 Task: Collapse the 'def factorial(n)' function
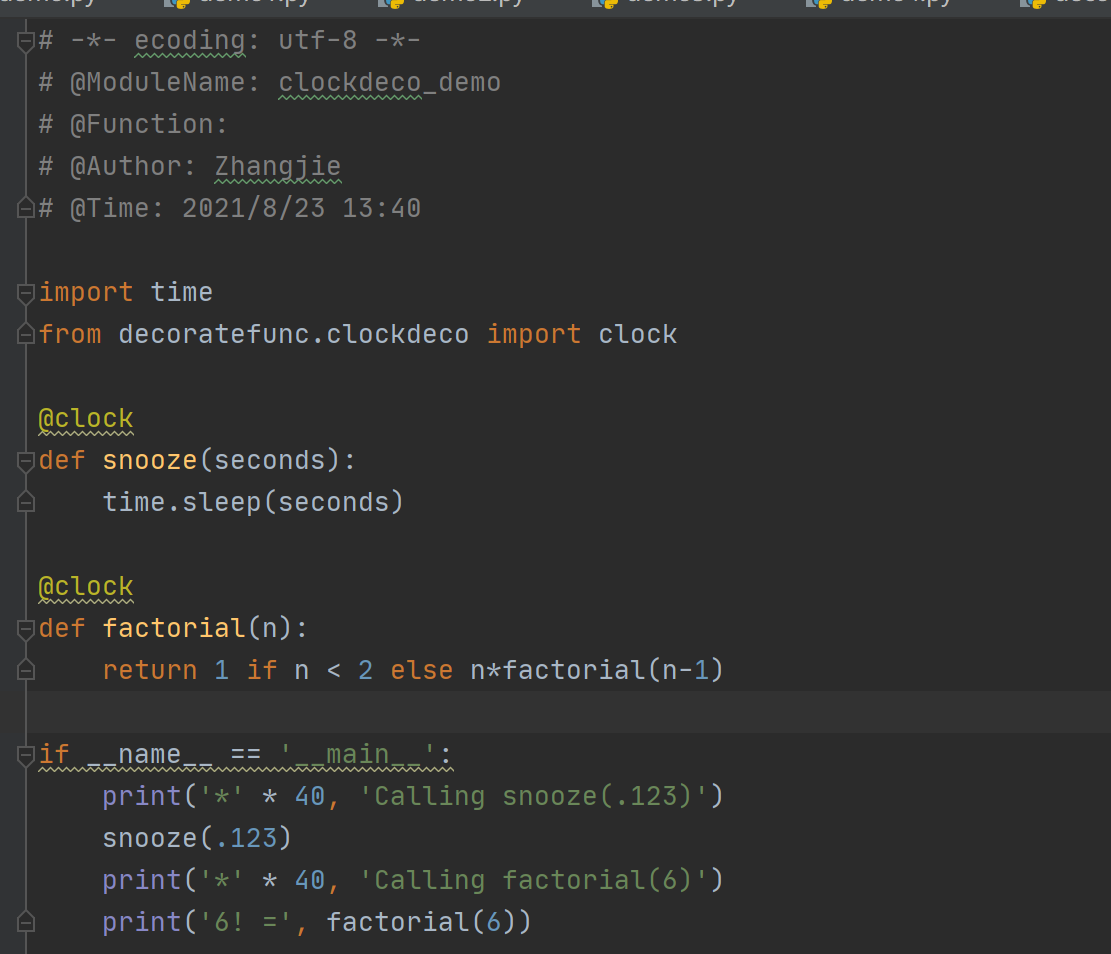coord(26,629)
